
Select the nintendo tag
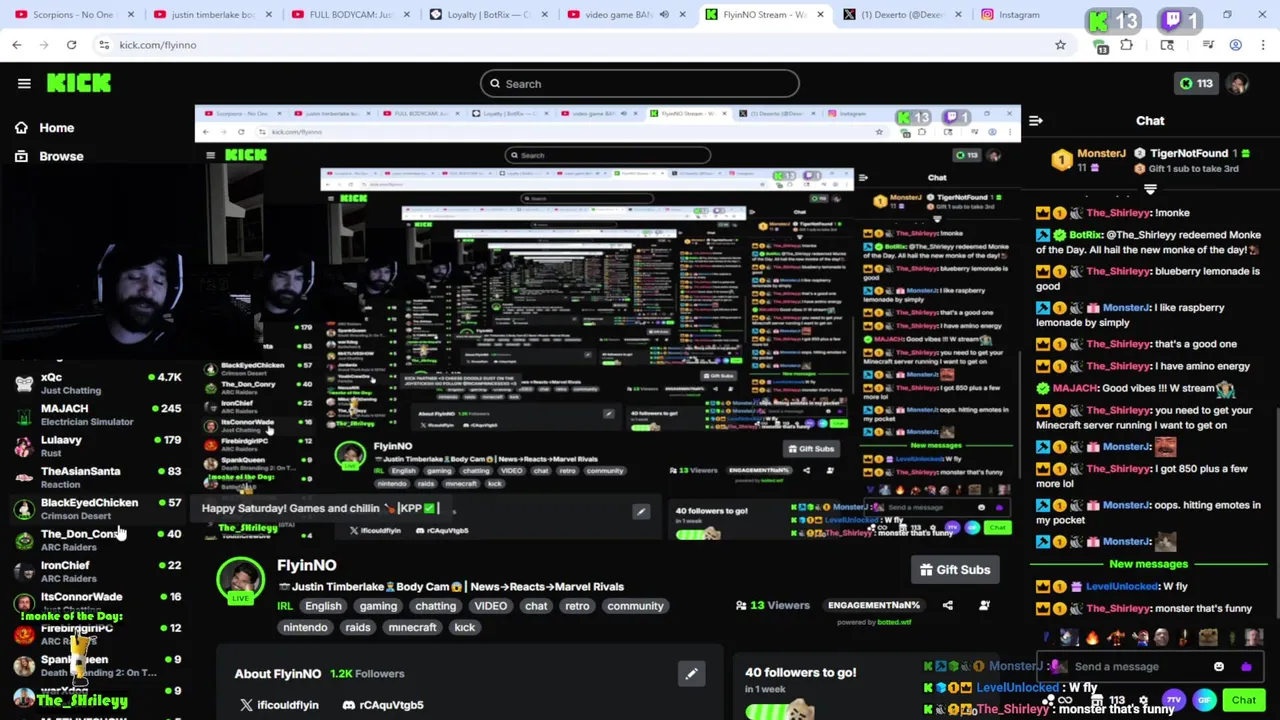pyautogui.click(x=305, y=628)
